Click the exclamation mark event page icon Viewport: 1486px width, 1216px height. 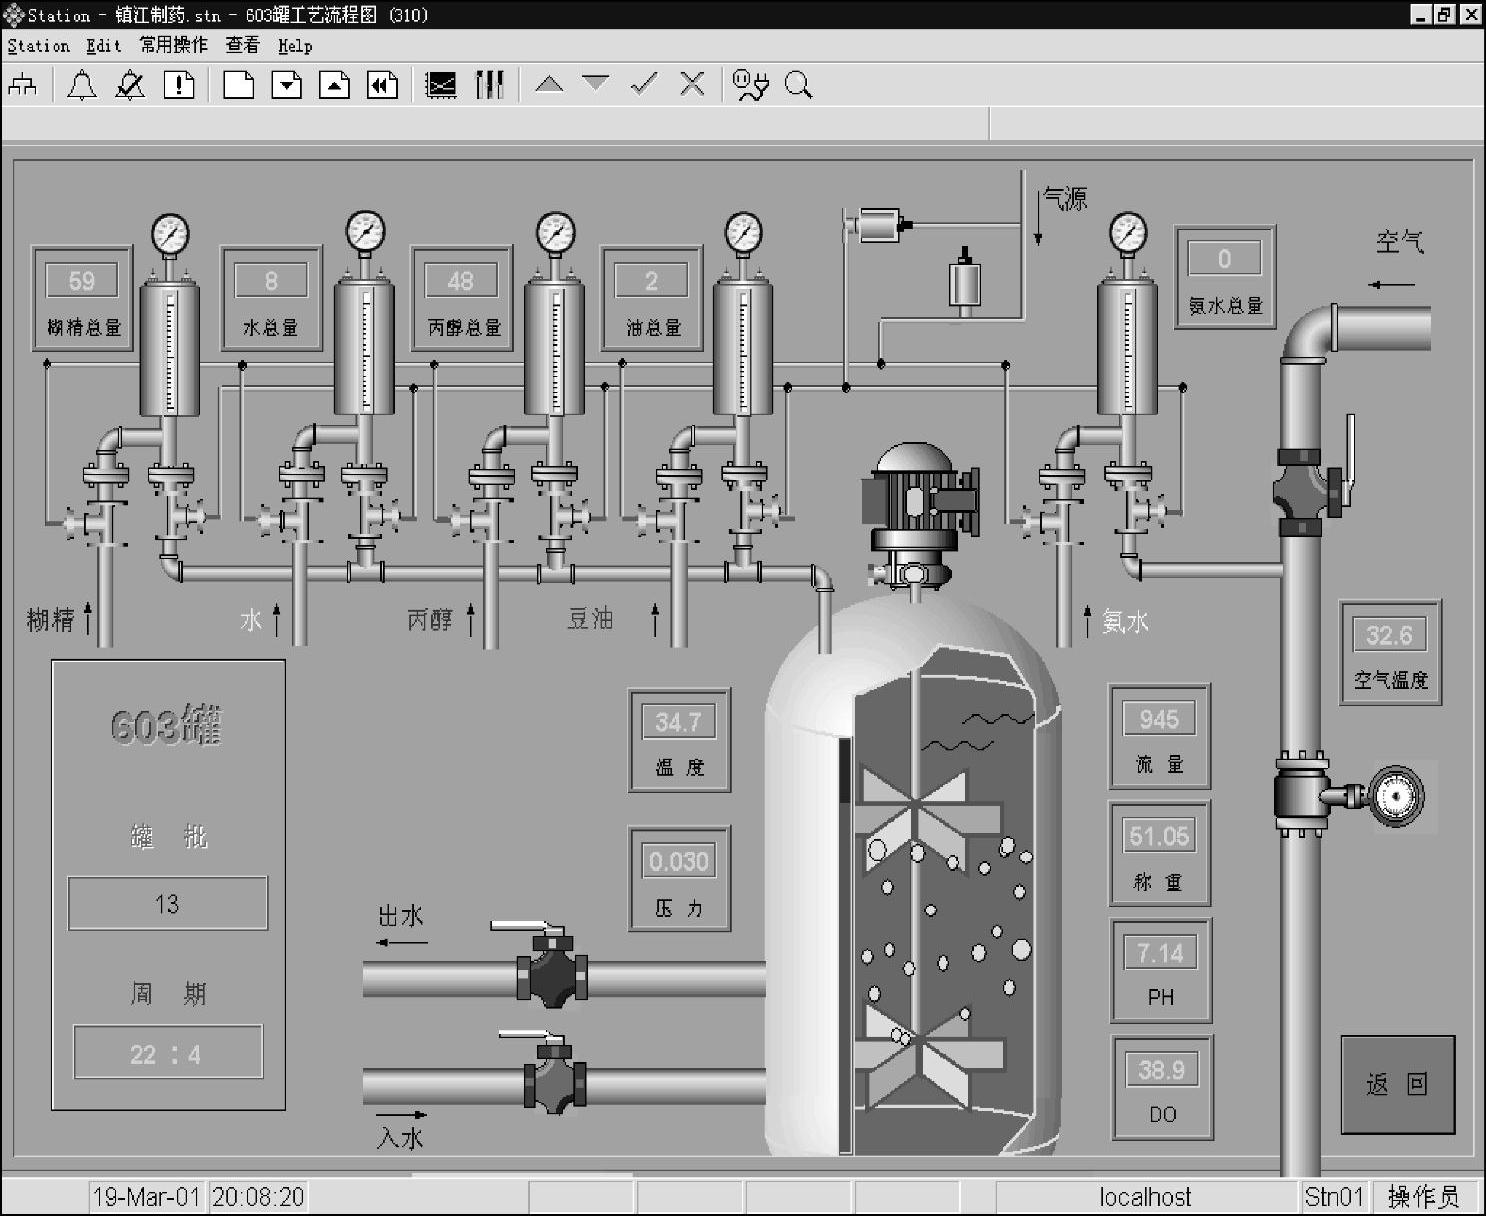179,86
